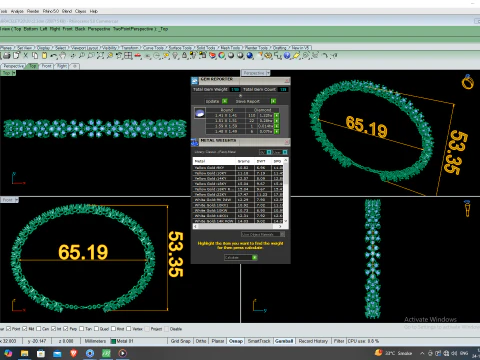Open the Analyze menu
The width and height of the screenshot is (480, 360).
tap(17, 11)
